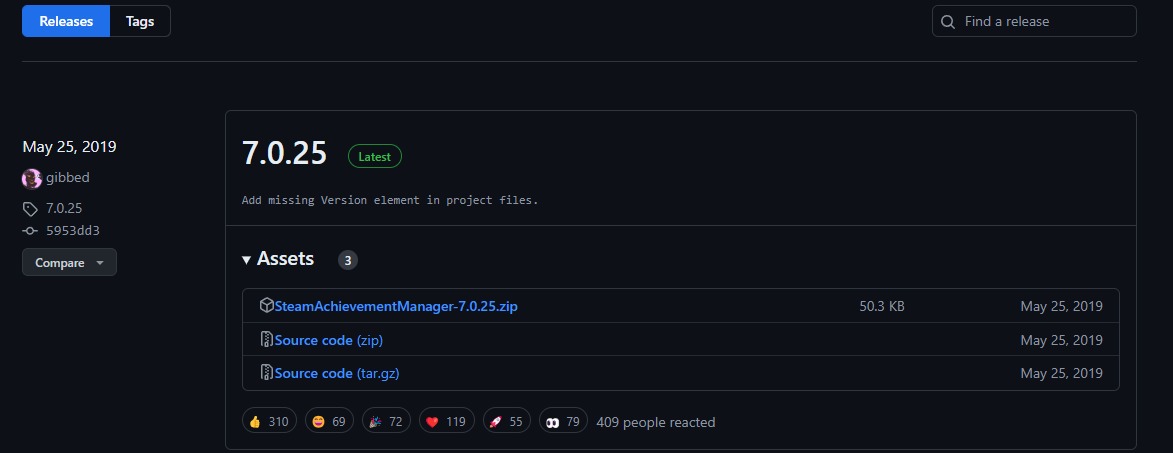Open the Compare dropdown
Viewport: 1173px width, 453px height.
click(70, 262)
